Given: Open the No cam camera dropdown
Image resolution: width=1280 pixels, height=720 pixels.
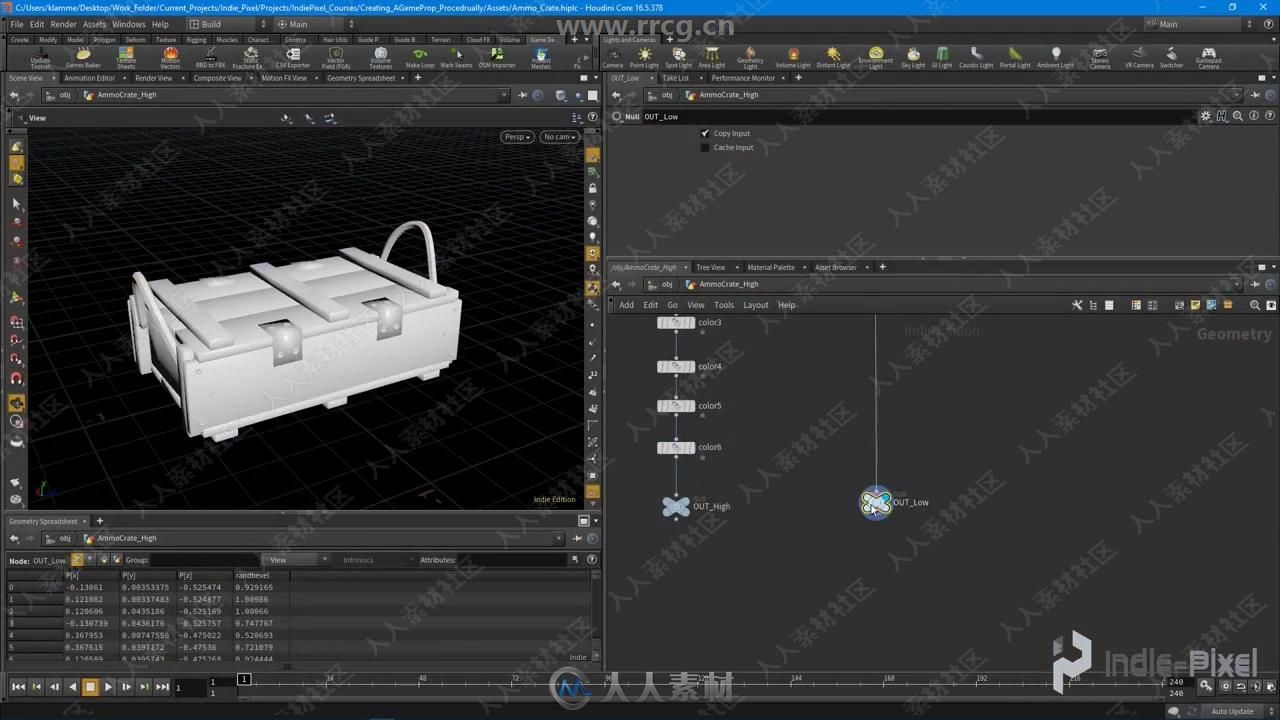Looking at the screenshot, I should (x=559, y=137).
